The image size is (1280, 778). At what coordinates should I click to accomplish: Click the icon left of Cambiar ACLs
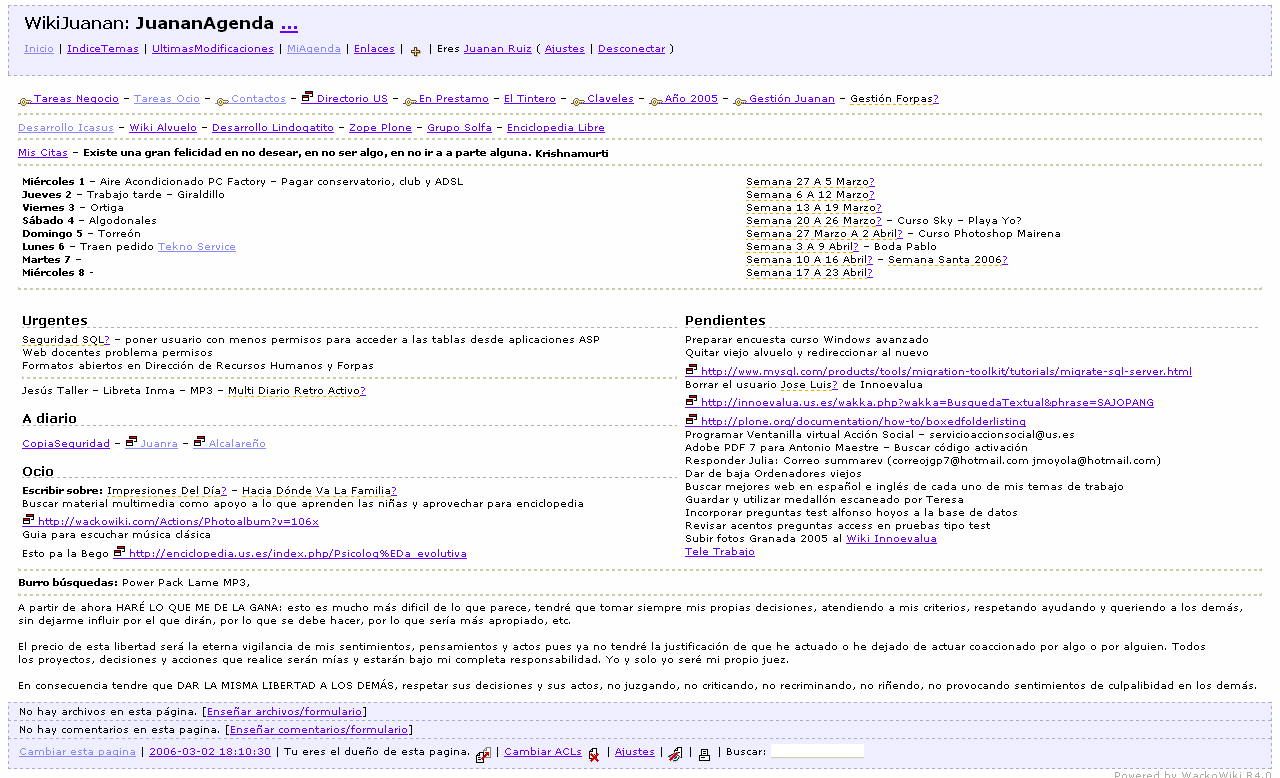[x=483, y=755]
